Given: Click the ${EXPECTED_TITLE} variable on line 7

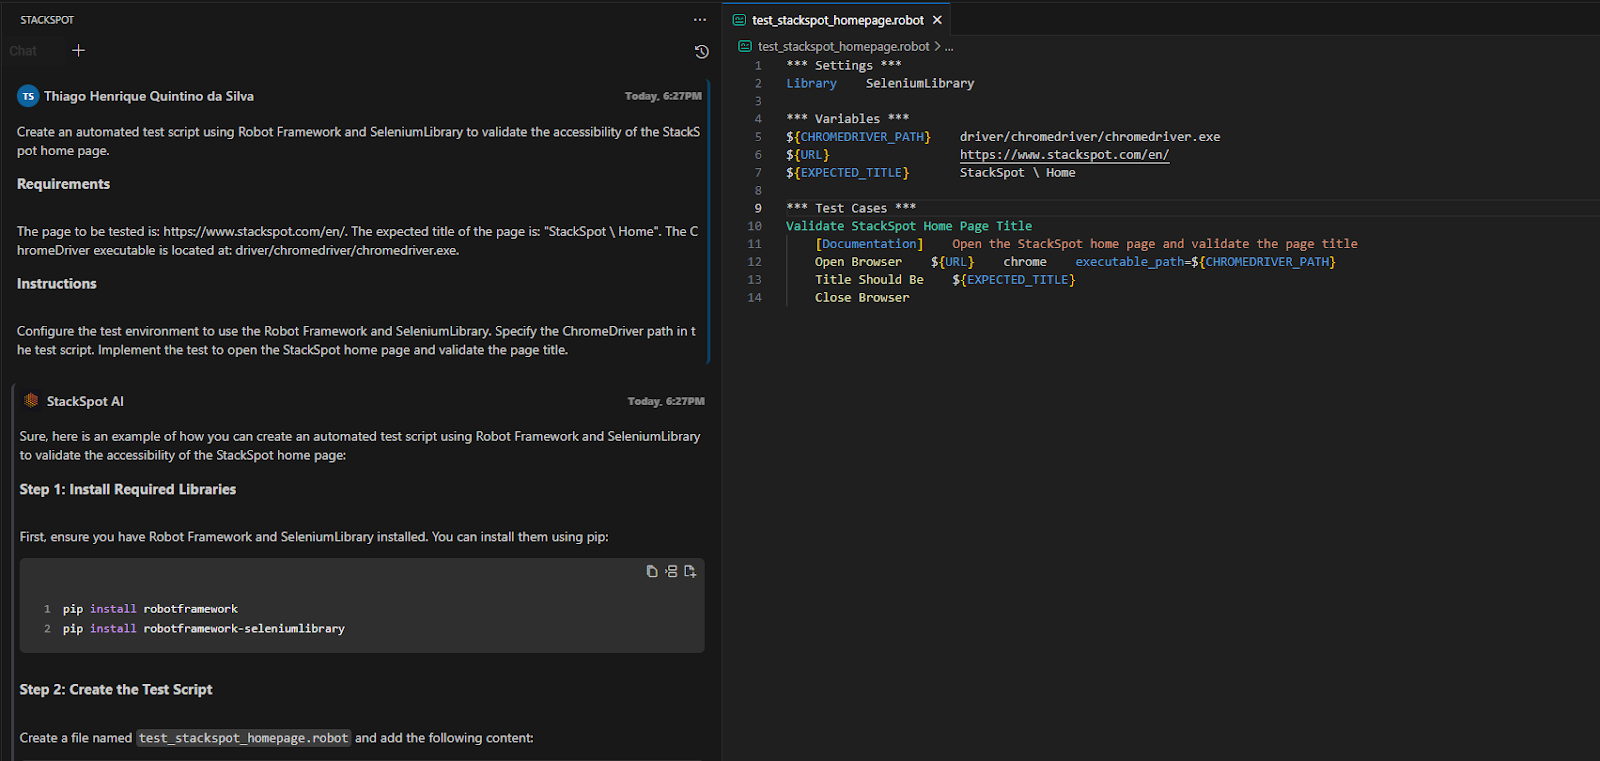Looking at the screenshot, I should point(847,173).
